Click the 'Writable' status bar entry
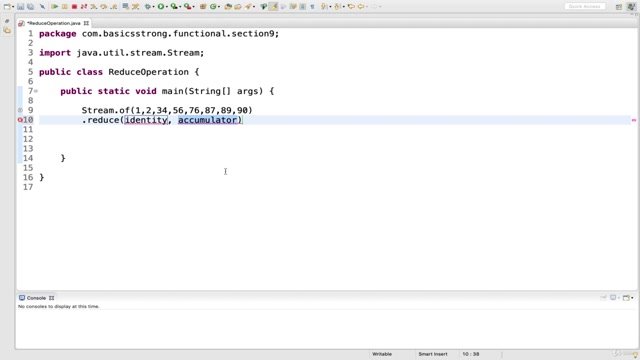This screenshot has width=640, height=360. [382, 354]
